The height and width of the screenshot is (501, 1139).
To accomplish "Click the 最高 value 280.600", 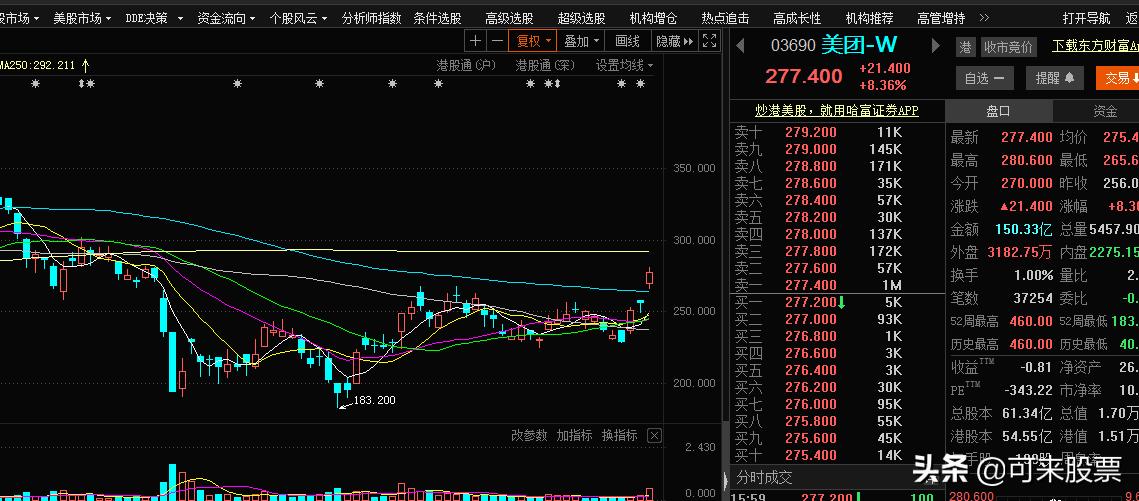I will (x=1026, y=160).
